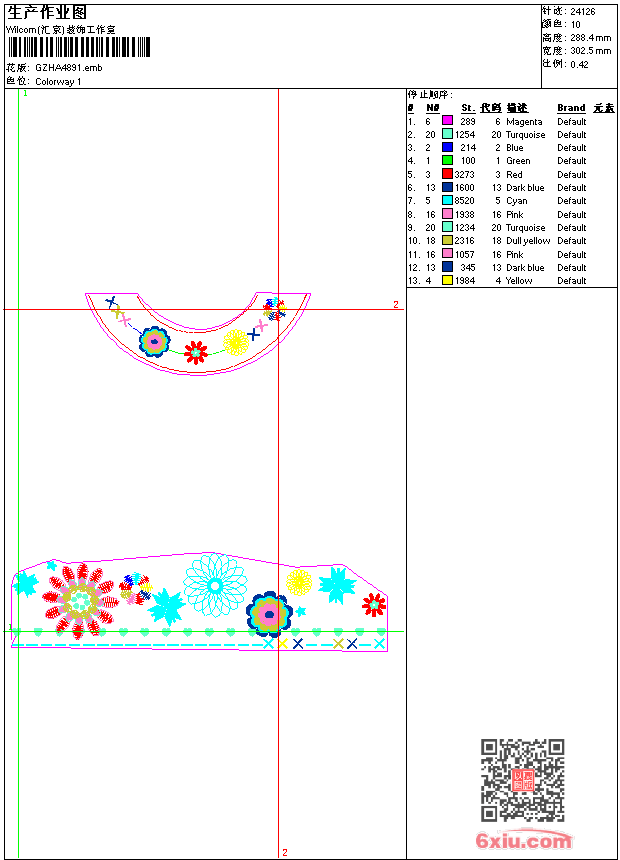The image size is (620, 860).
Task: Select the 'Dull yellow' description text
Action: [528, 241]
